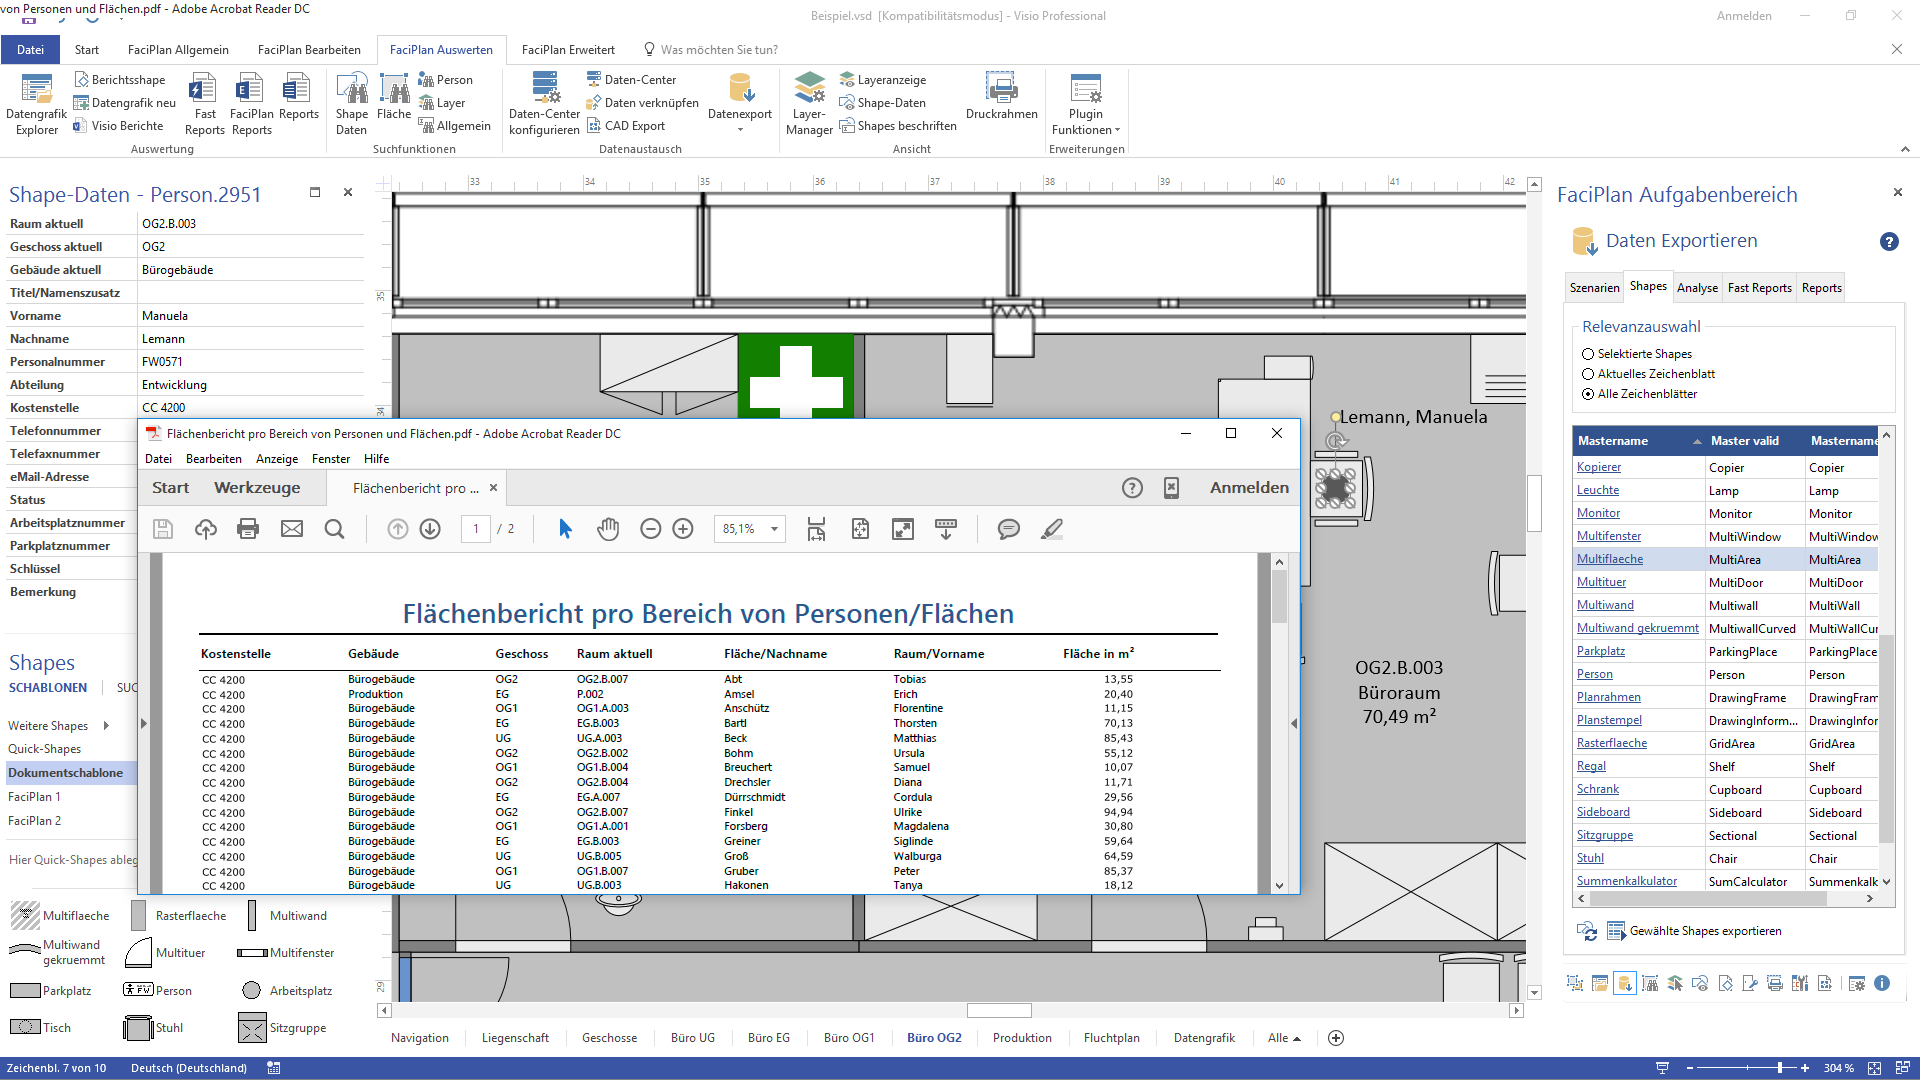Fit page to window in Visio status bar
The height and width of the screenshot is (1080, 1920).
coord(1875,1068)
